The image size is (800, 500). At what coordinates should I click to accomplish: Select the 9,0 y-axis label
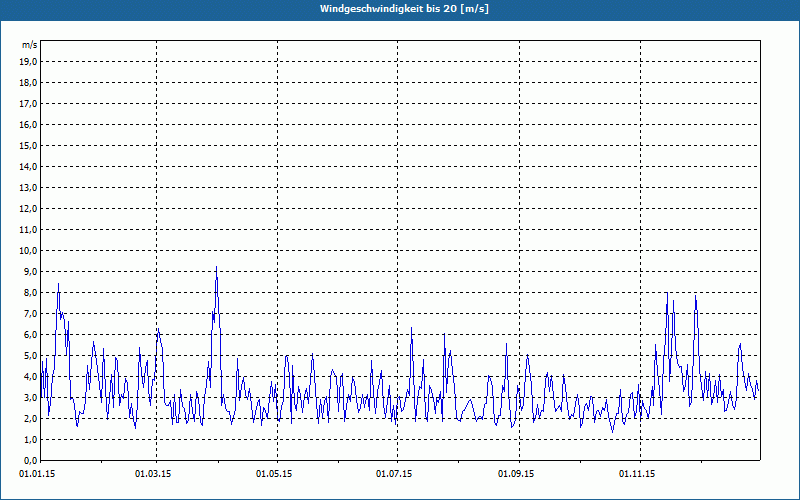[31, 271]
